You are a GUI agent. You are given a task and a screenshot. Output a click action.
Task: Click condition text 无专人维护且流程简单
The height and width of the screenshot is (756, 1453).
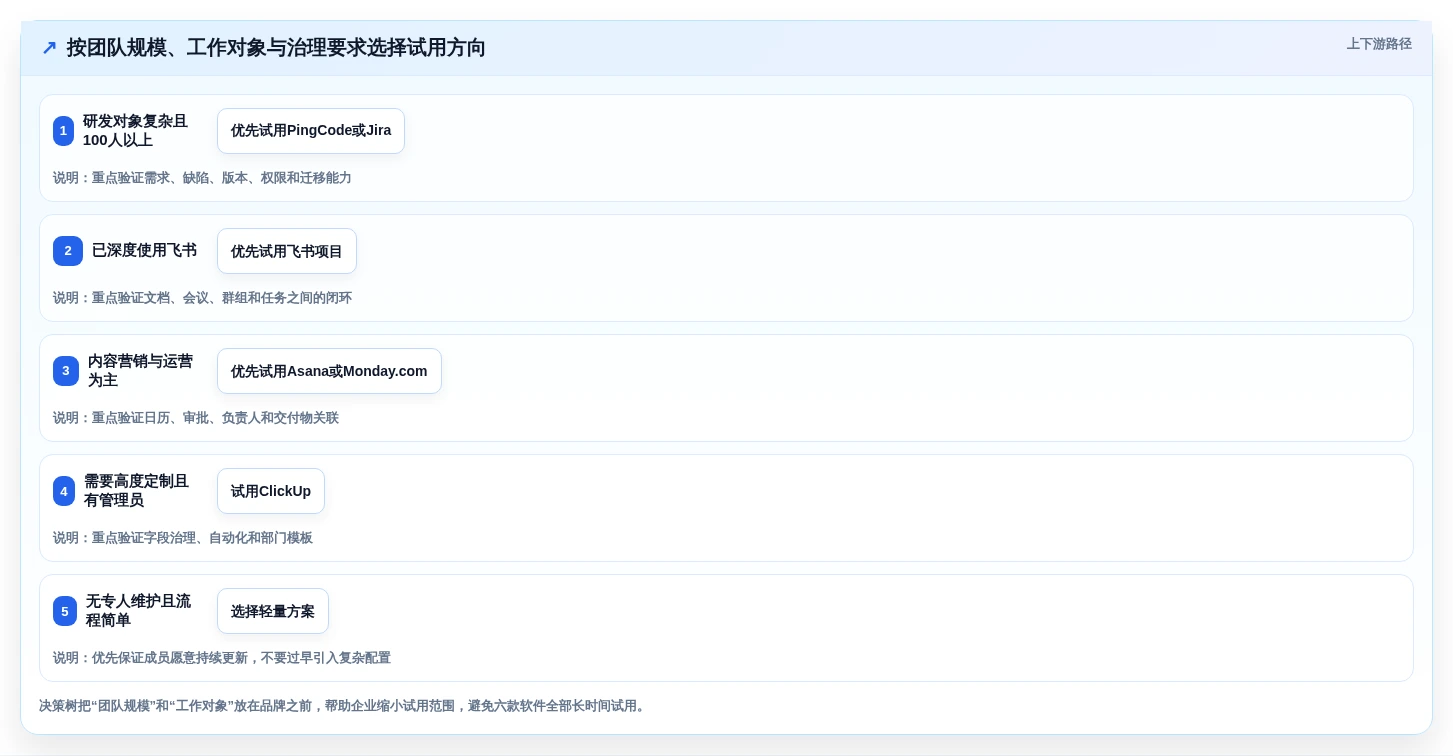[138, 611]
